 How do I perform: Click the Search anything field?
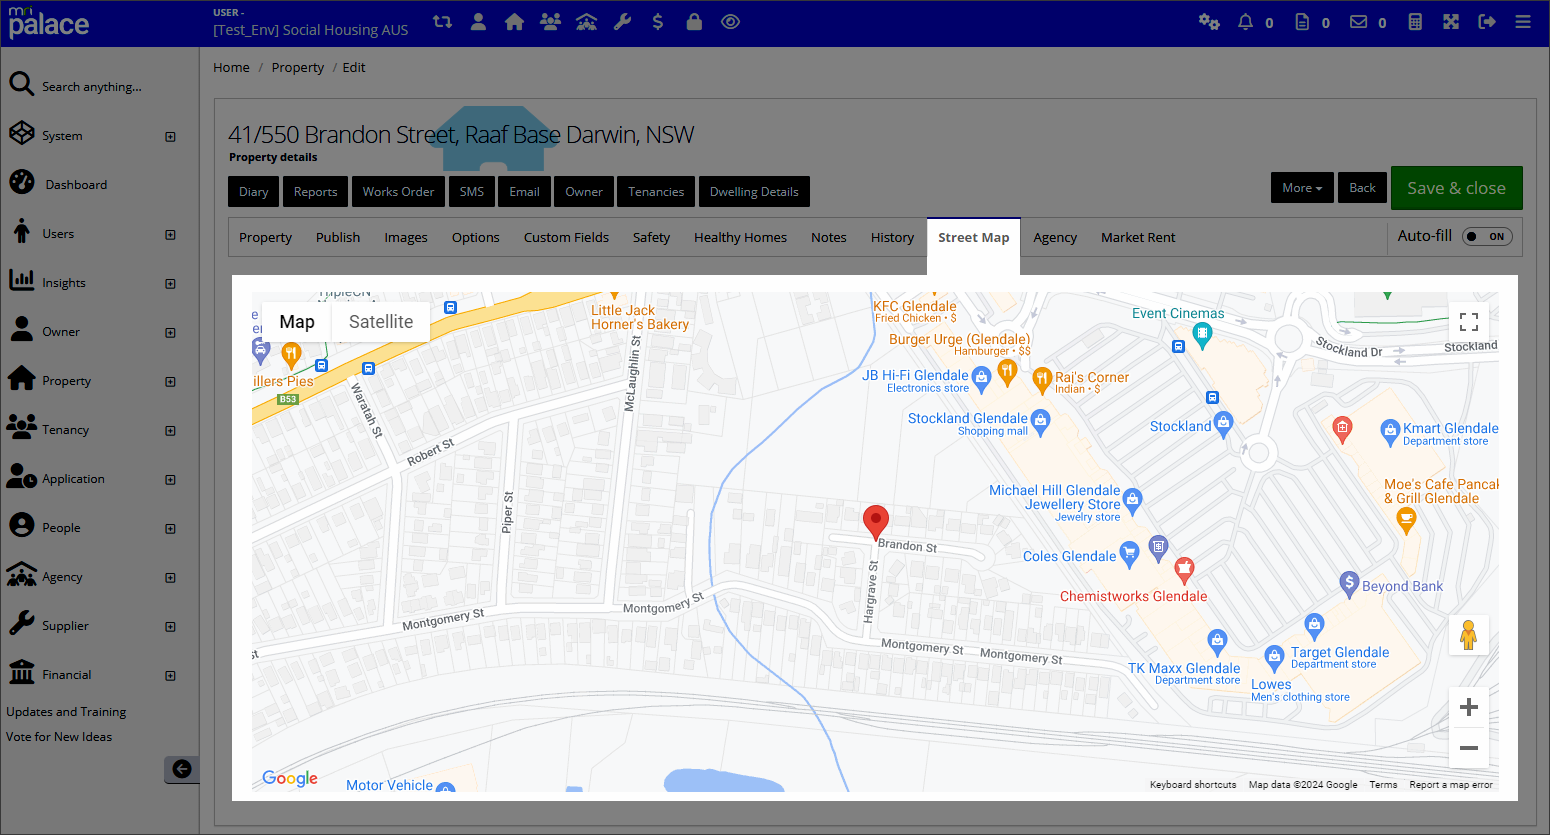[x=92, y=87]
